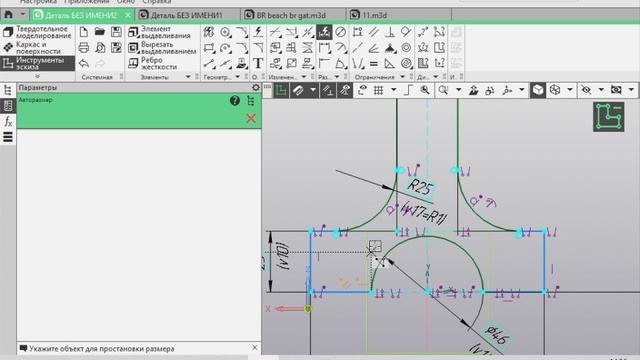Select the circle tool
This screenshot has width=640, height=360.
coord(225,32)
